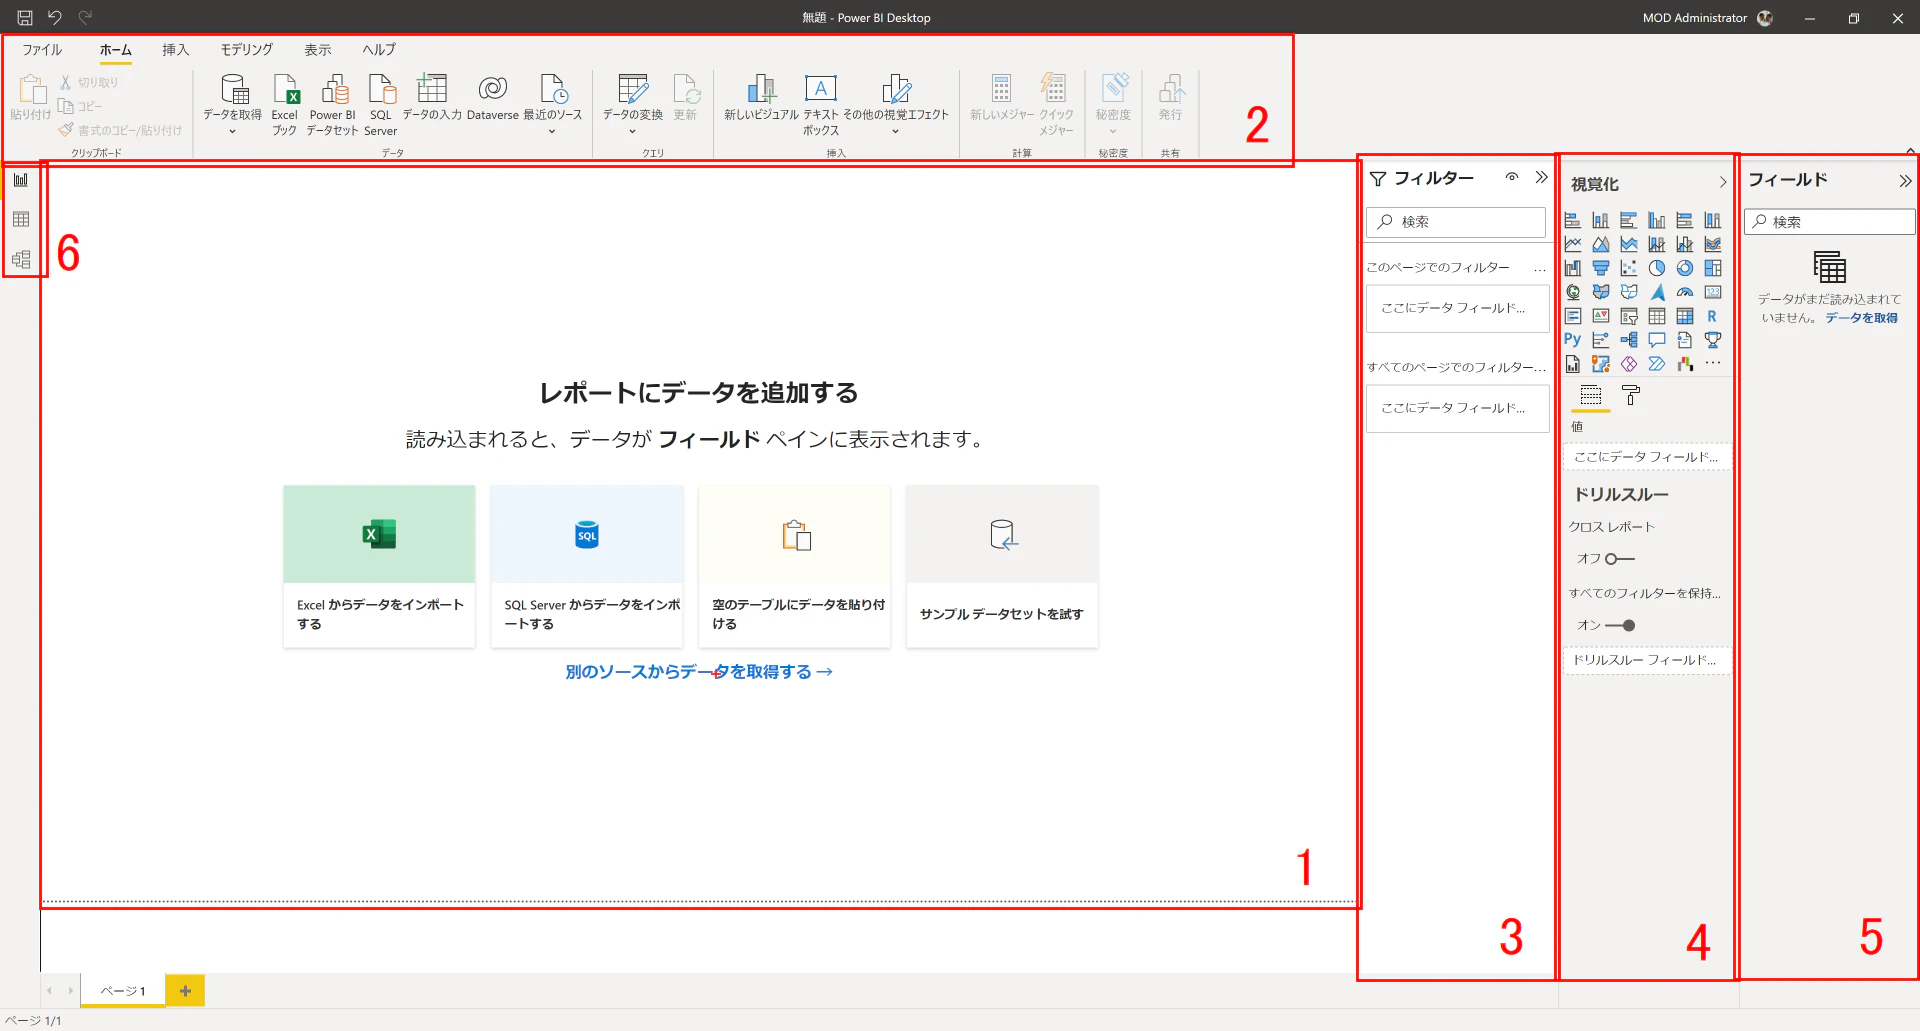
Task: Select the Power Automate visual
Action: pos(1657,364)
